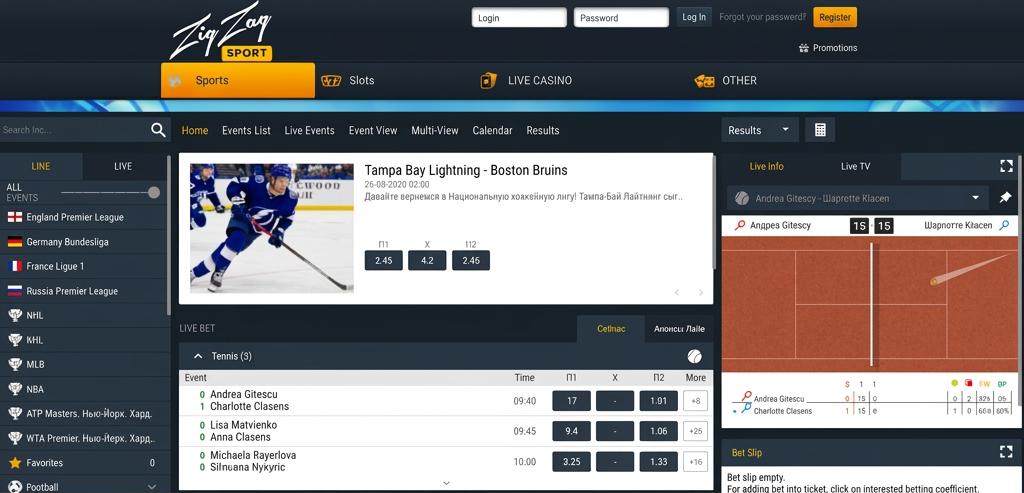Screen dimensions: 1024x493
Task: Click Tampa Bay Lightning - Boston Bruins title
Action: click(x=466, y=170)
